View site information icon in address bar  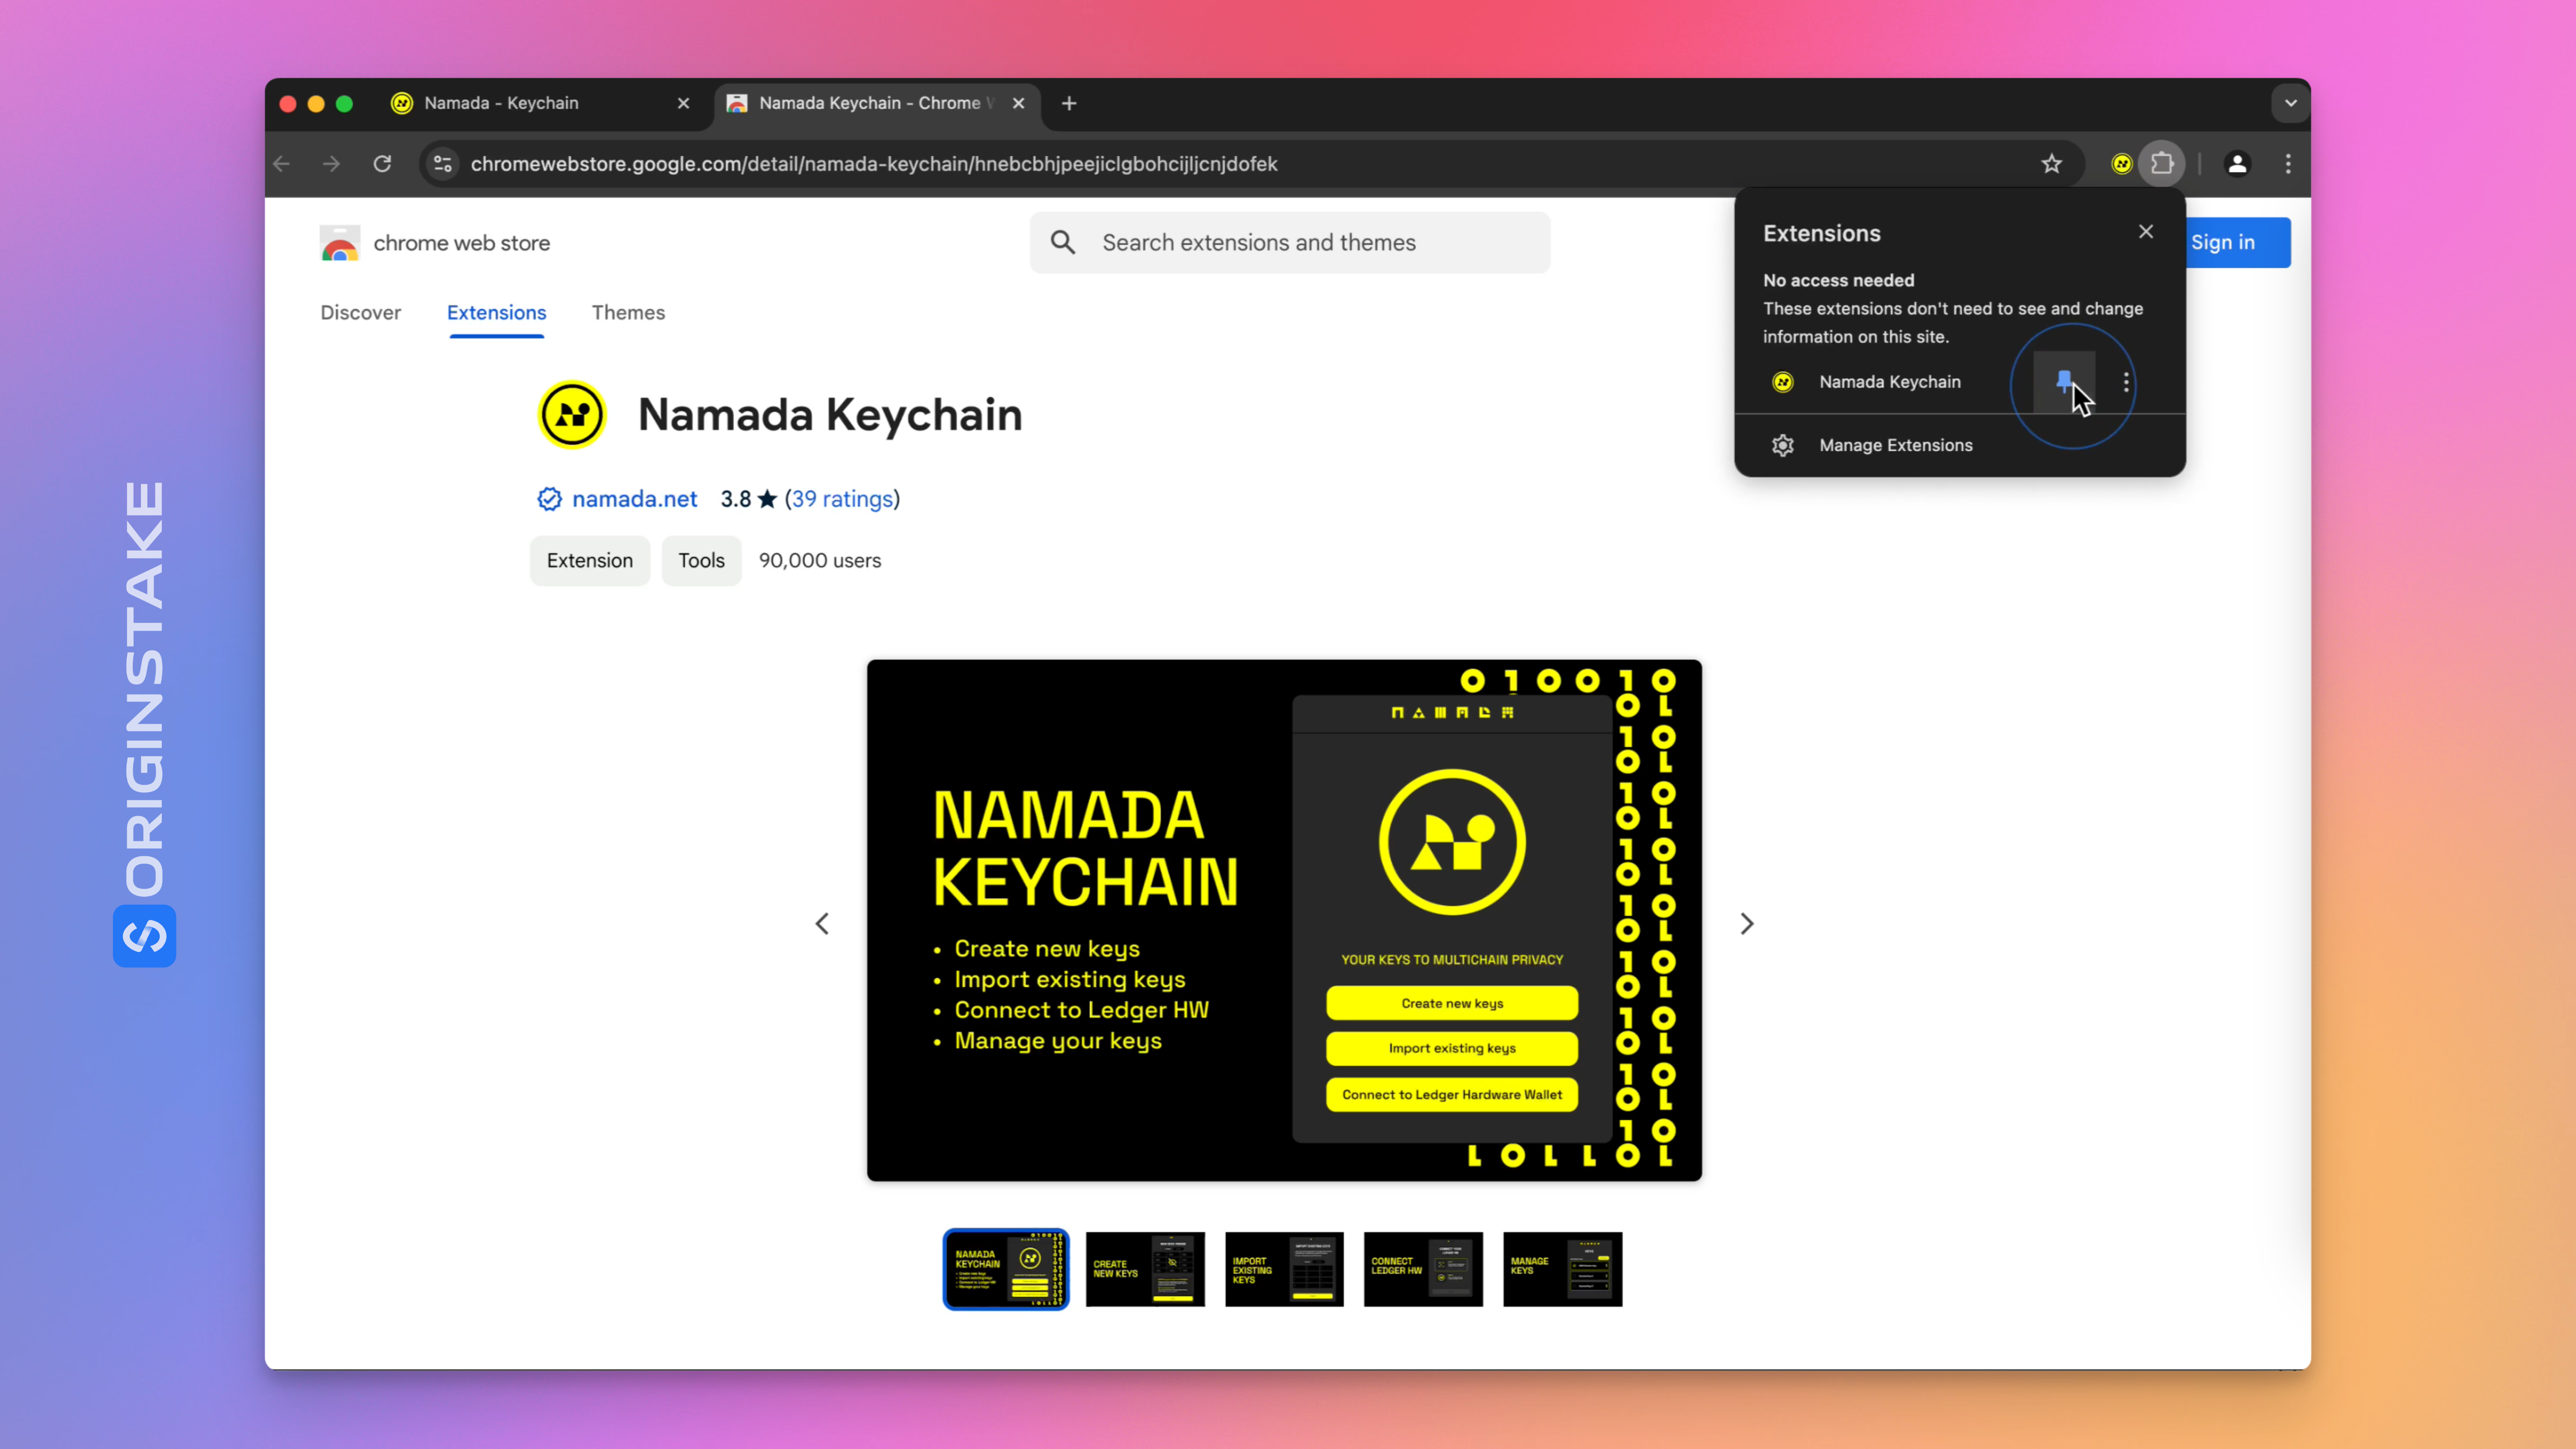[443, 163]
